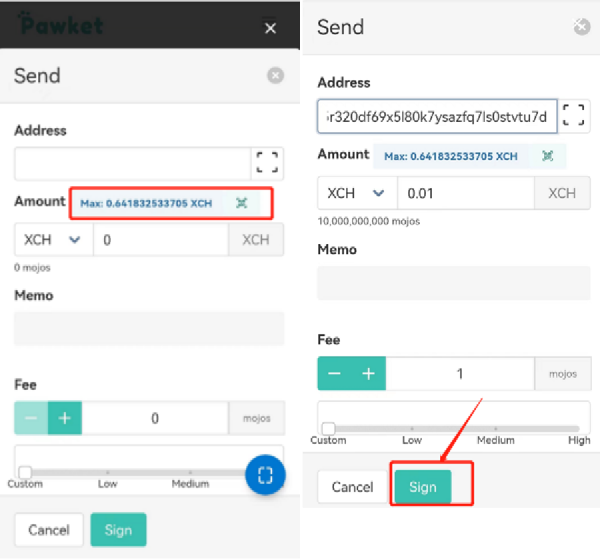The height and width of the screenshot is (559, 600).
Task: Open XCH token dropdown in left panel
Action: click(54, 240)
